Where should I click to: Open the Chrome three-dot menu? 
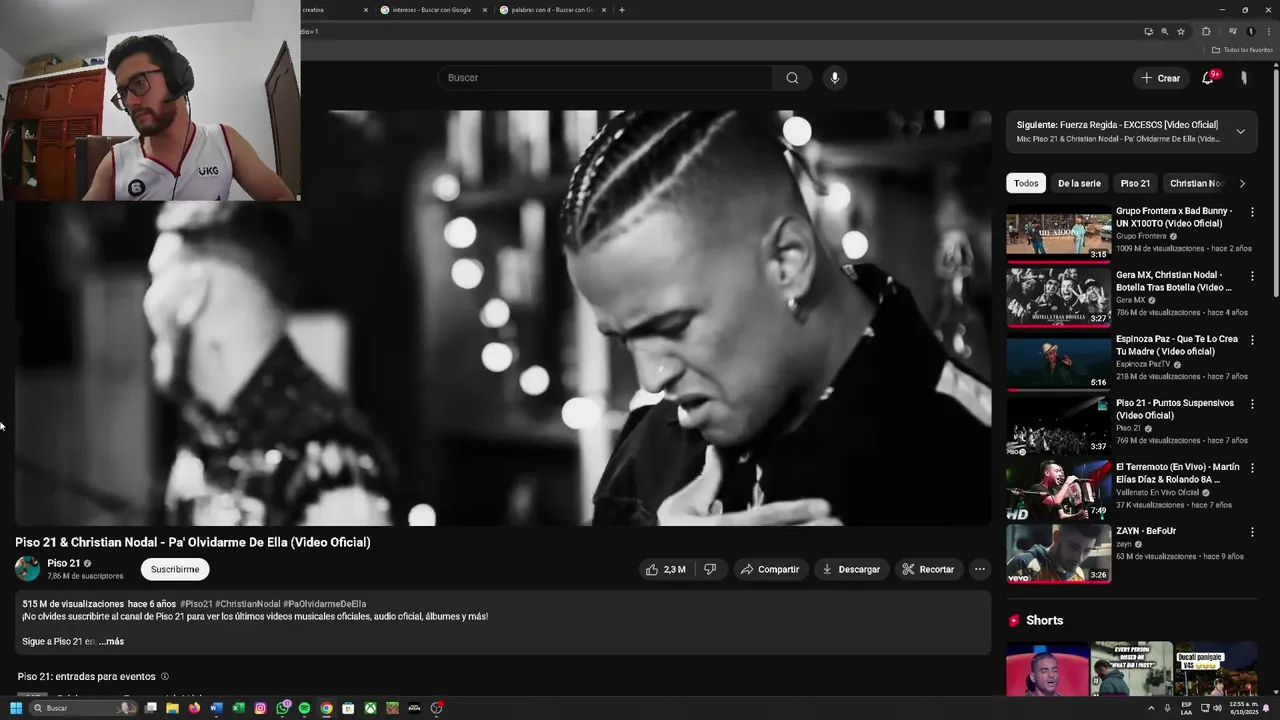pyautogui.click(x=1269, y=31)
